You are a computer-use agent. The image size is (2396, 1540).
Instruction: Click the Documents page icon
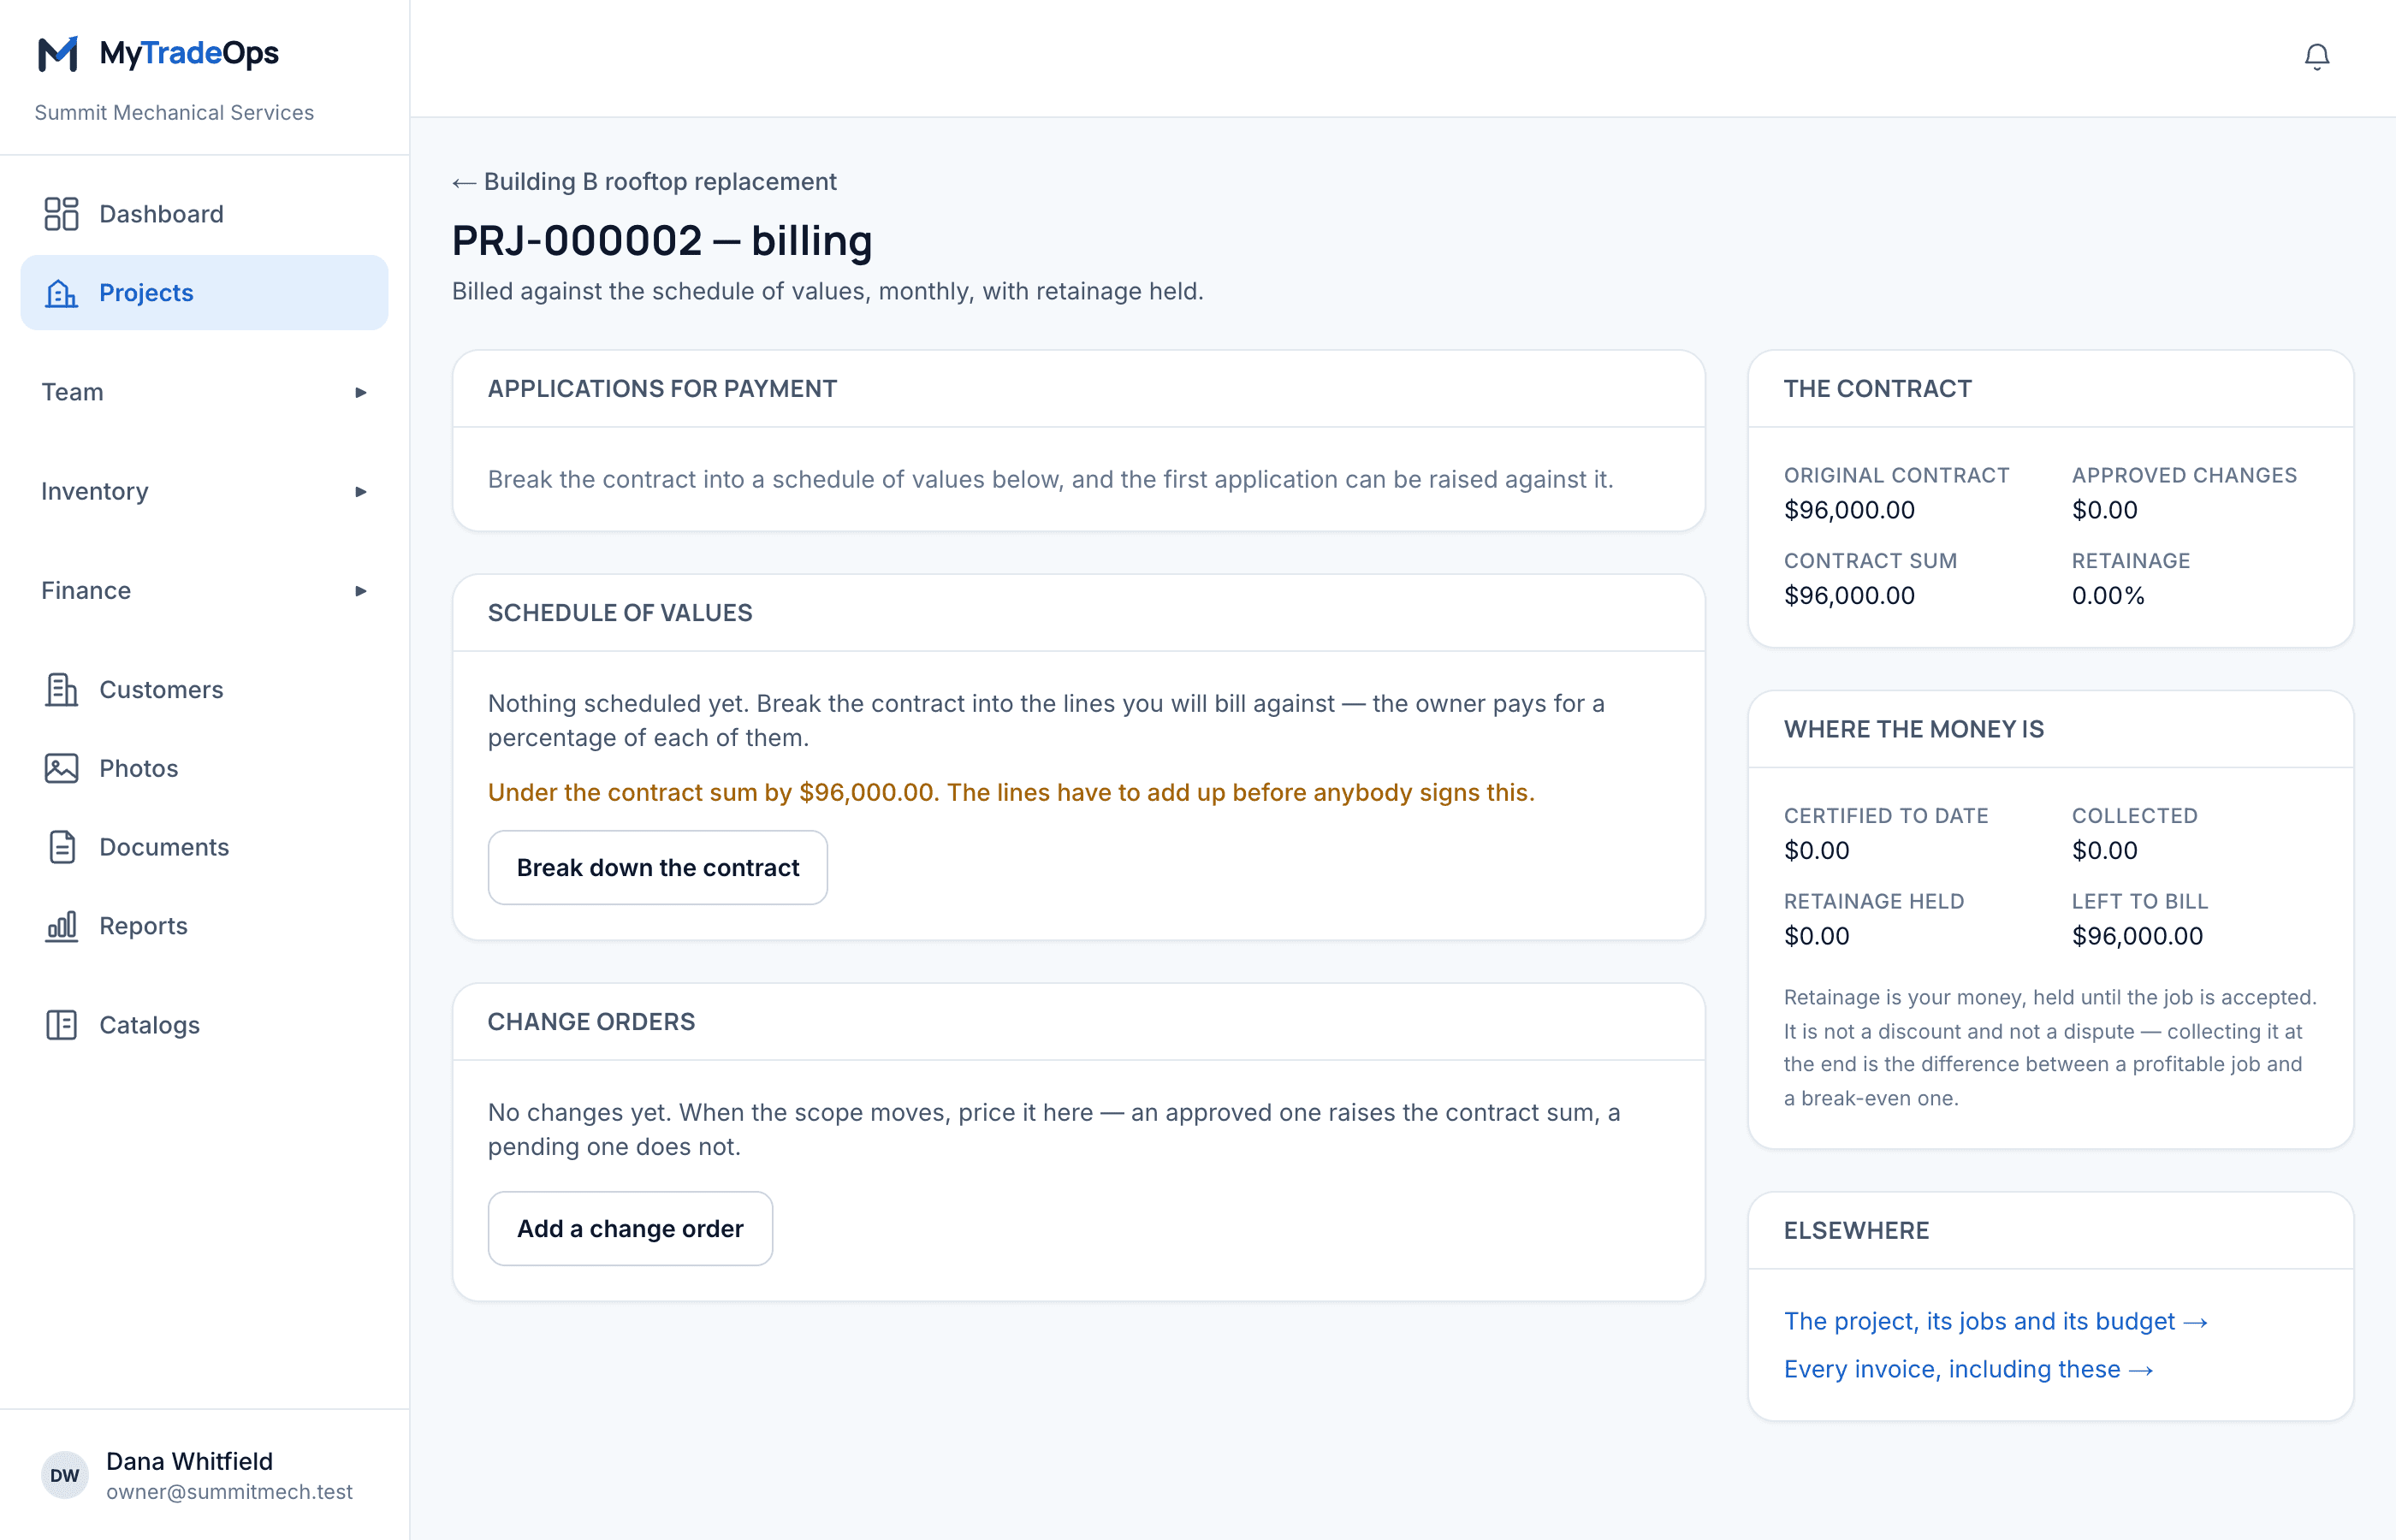[61, 847]
